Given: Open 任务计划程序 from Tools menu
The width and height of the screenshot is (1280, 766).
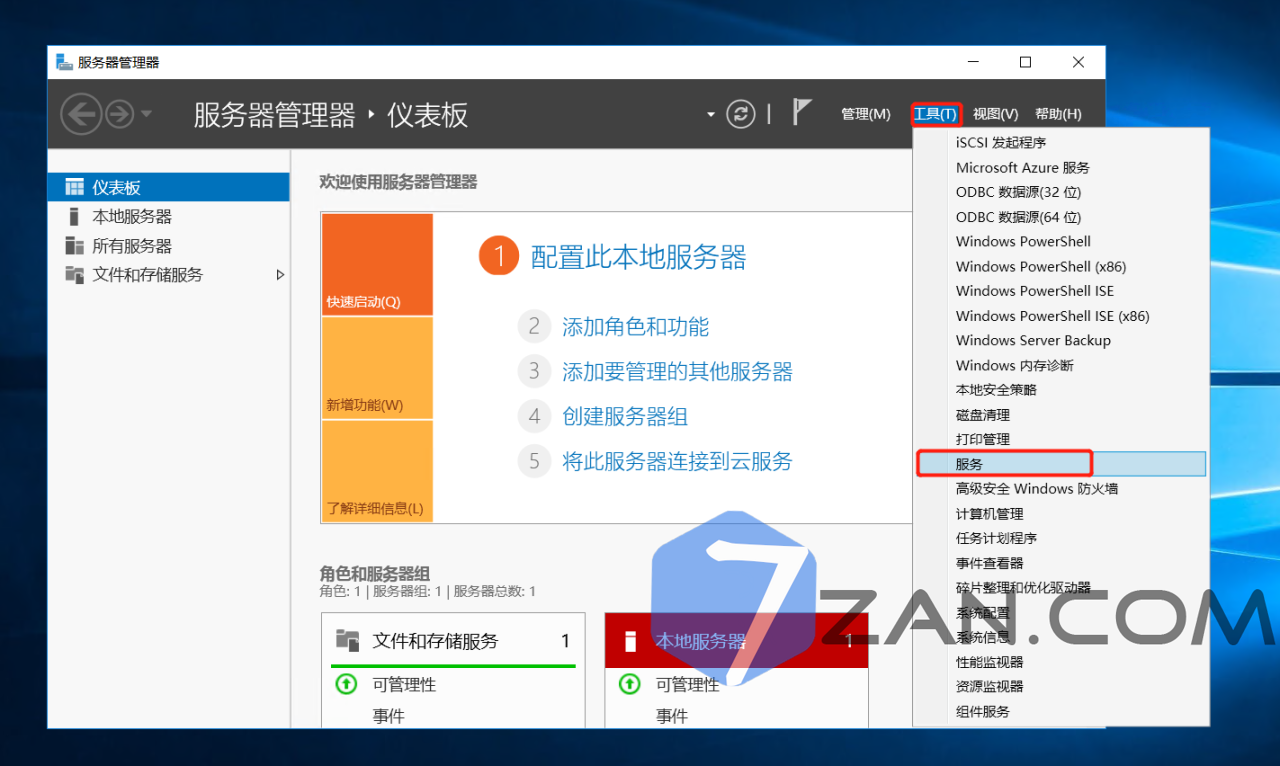Looking at the screenshot, I should [x=1061, y=538].
